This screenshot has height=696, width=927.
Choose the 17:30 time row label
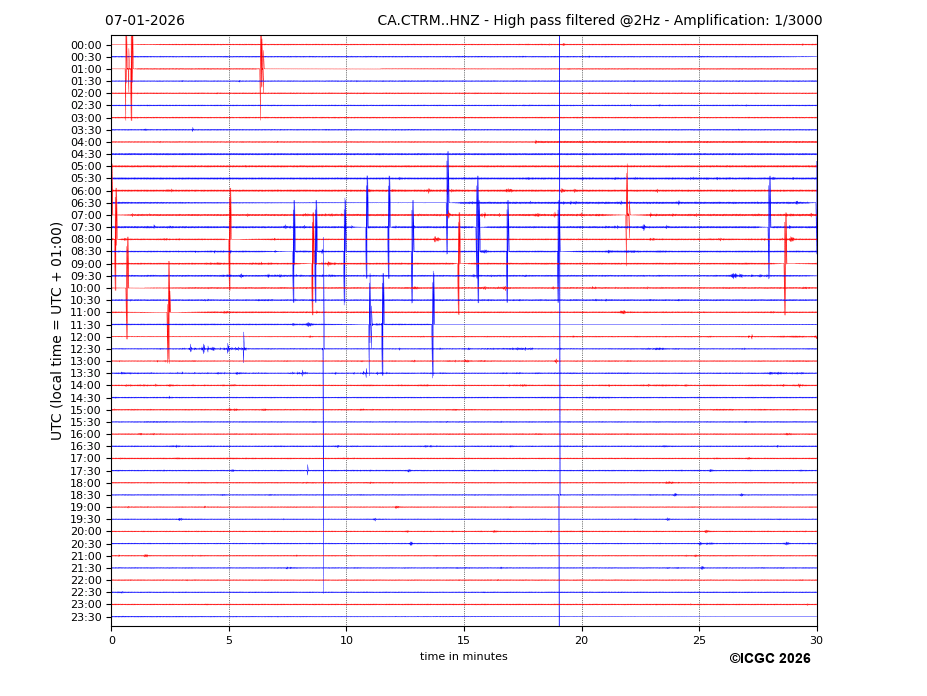[x=86, y=471]
